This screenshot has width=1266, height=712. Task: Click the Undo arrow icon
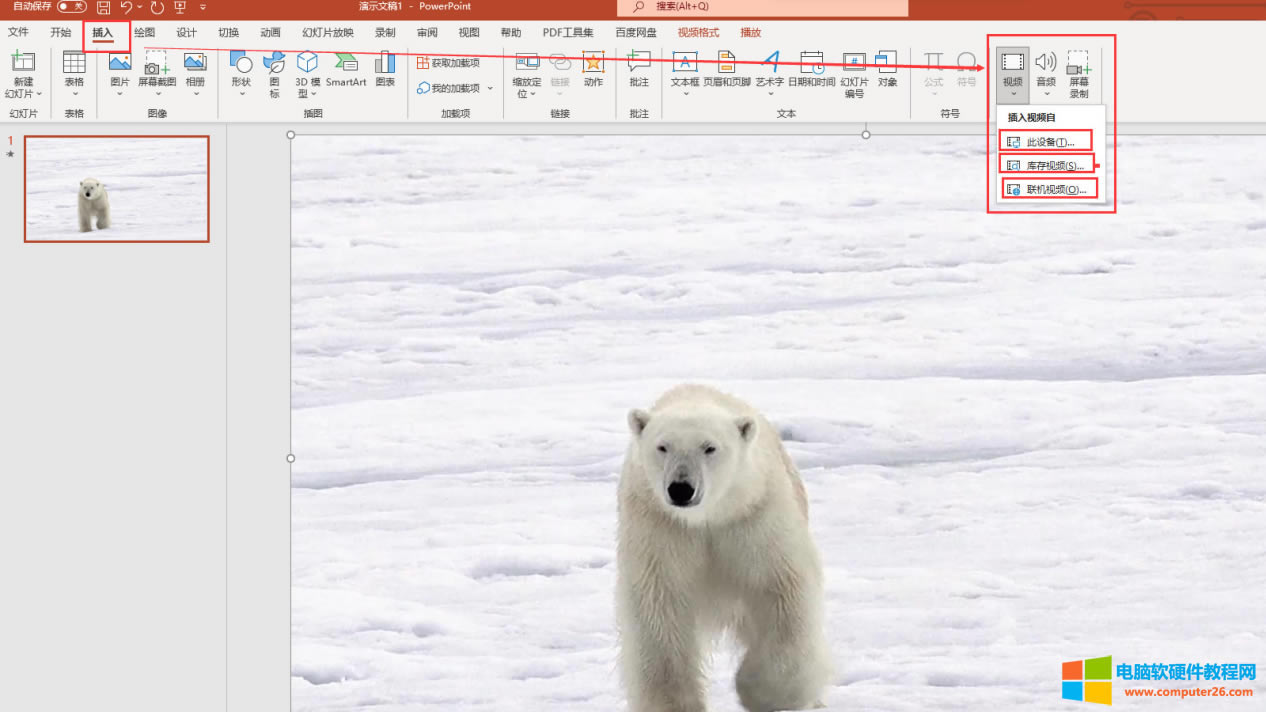127,7
